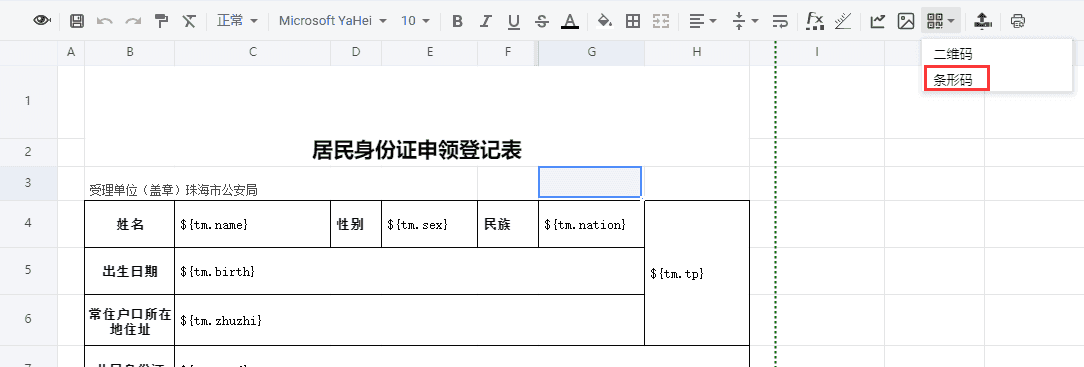1084x367 pixels.
Task: Select row 2 header
Action: point(28,152)
